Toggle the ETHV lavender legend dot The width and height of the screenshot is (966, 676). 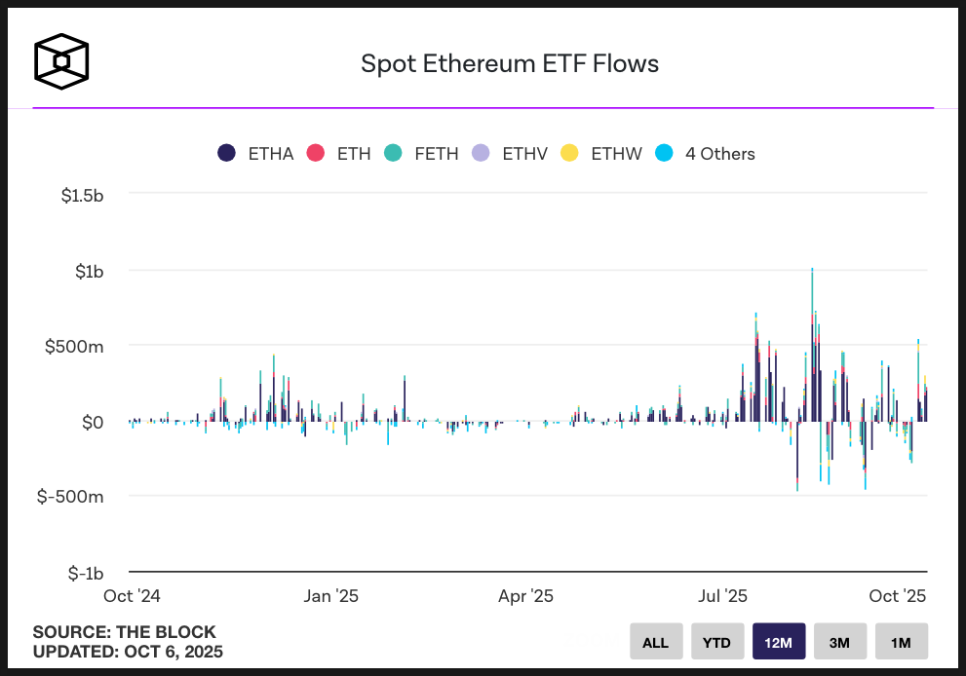coord(481,153)
